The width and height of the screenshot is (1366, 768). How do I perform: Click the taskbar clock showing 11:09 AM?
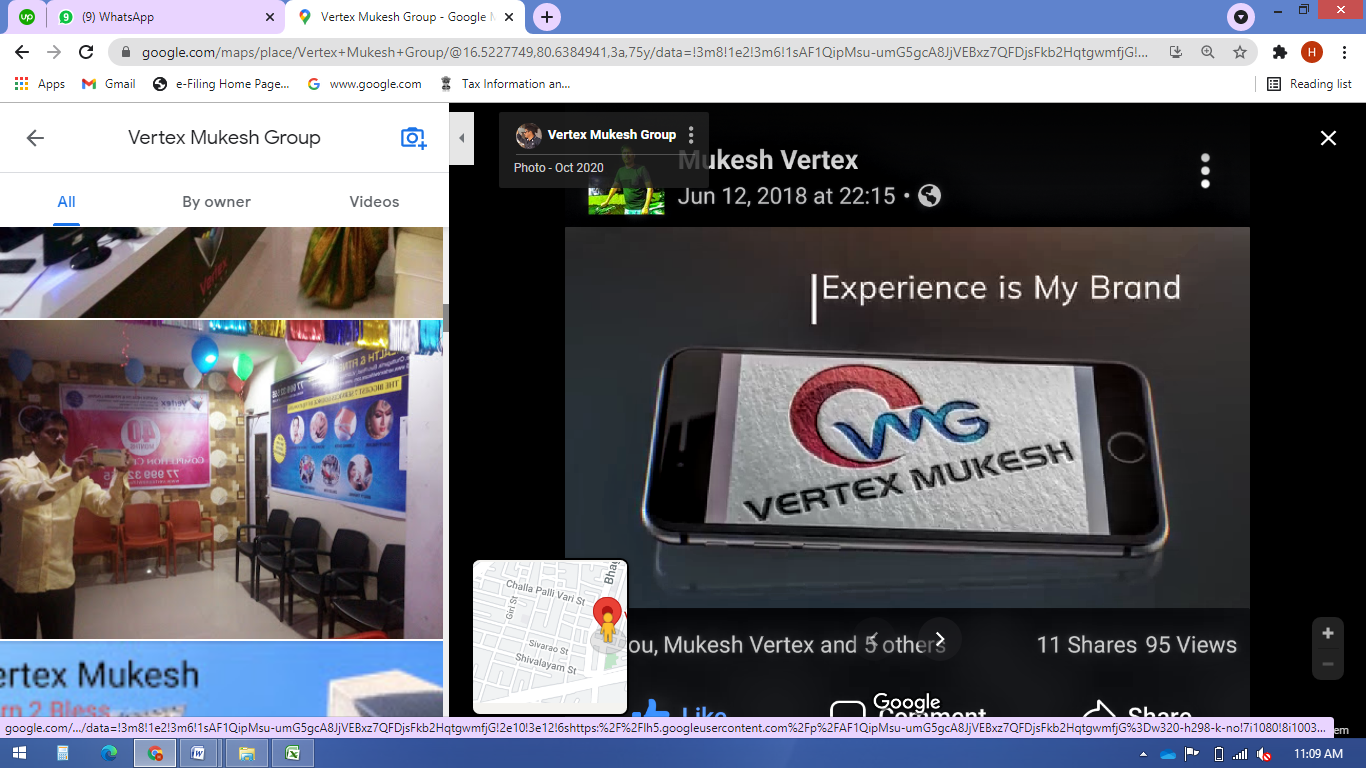pyautogui.click(x=1318, y=753)
